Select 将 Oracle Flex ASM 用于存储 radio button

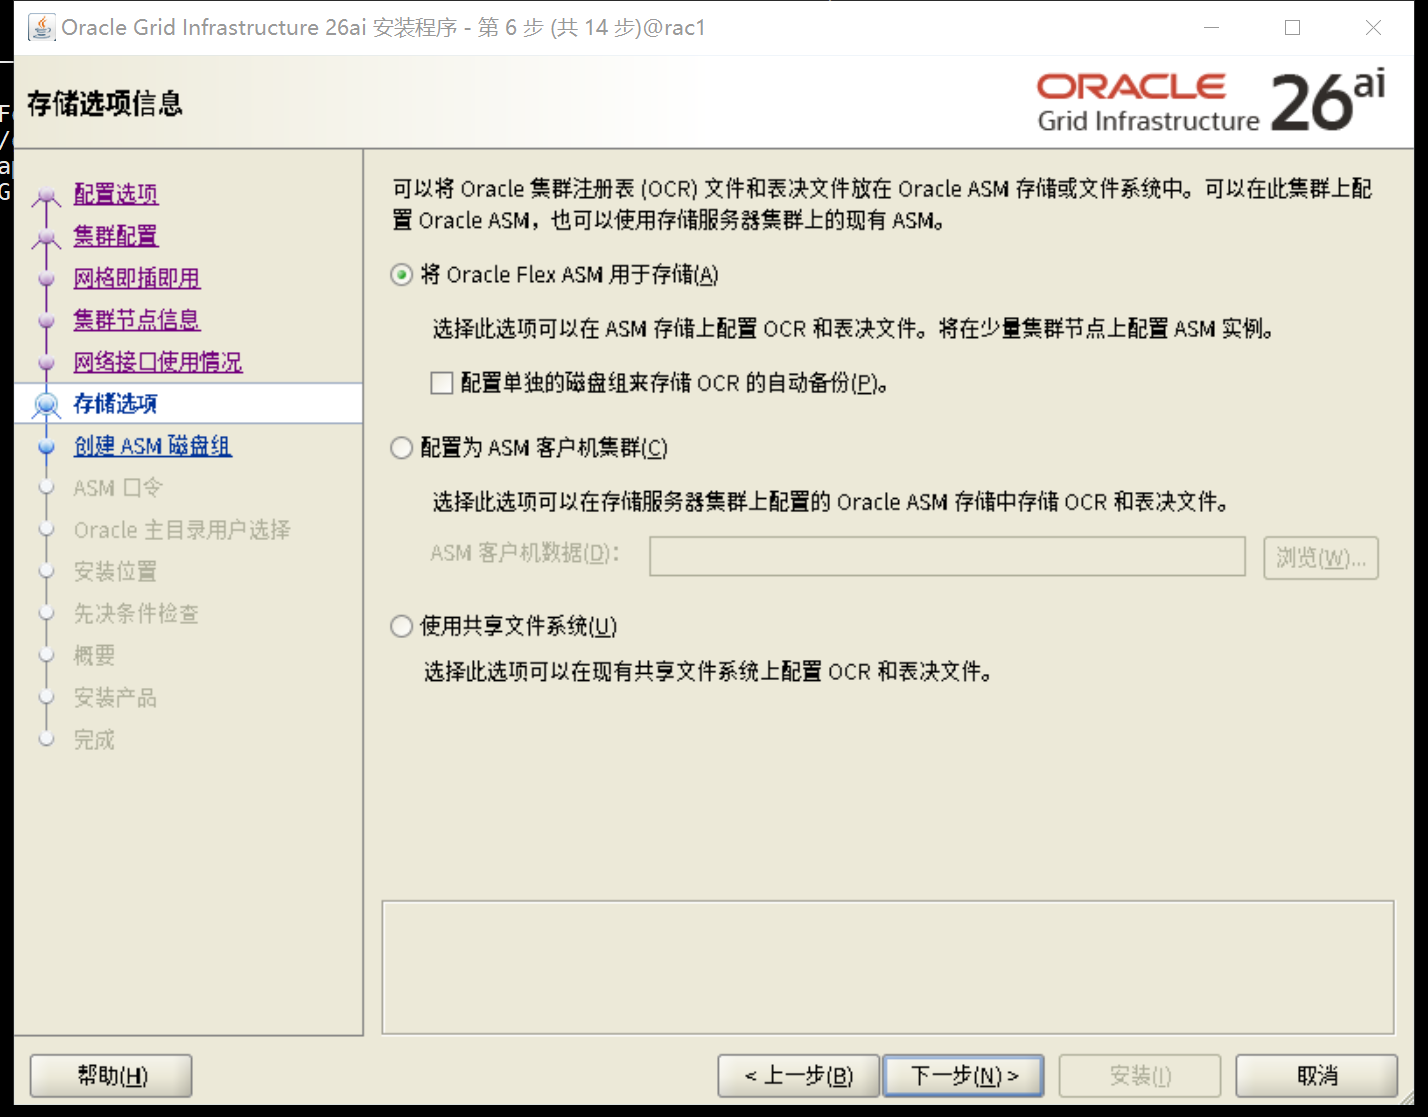[x=401, y=275]
